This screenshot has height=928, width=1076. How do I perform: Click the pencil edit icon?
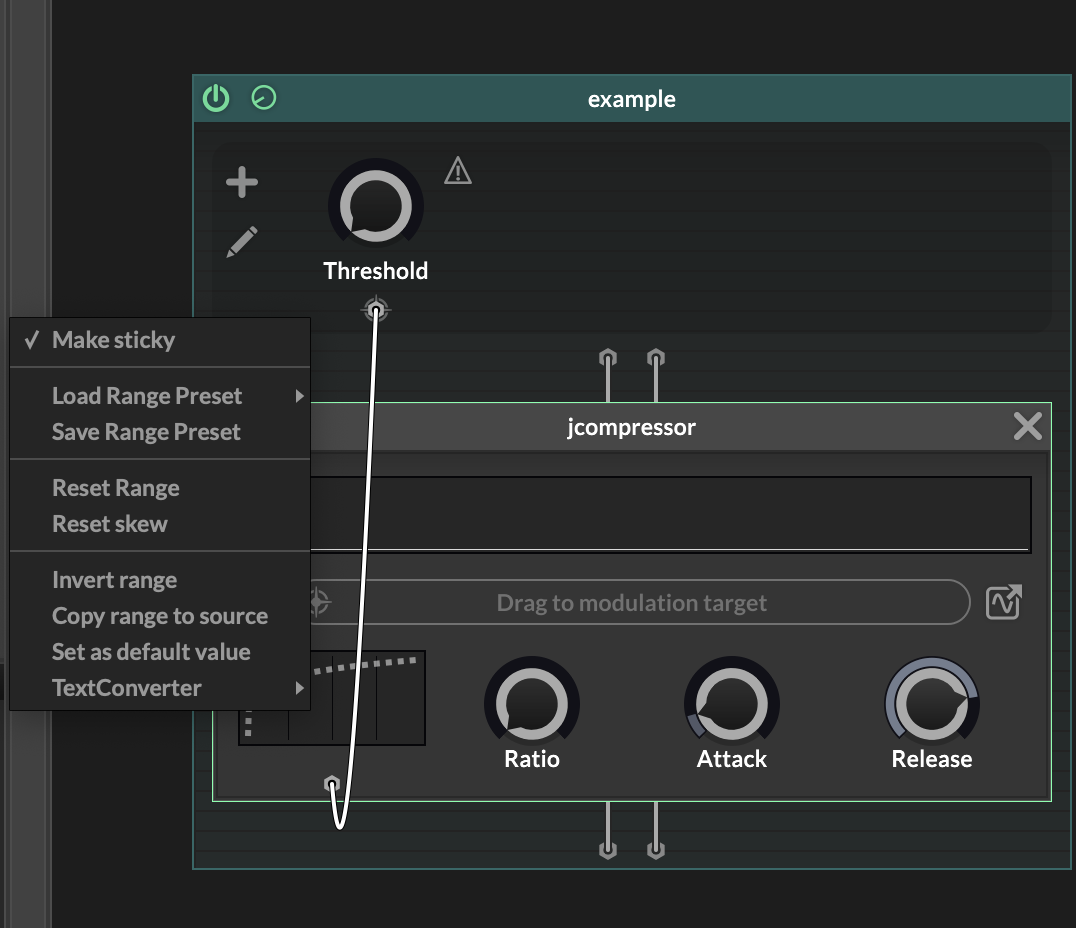(242, 242)
